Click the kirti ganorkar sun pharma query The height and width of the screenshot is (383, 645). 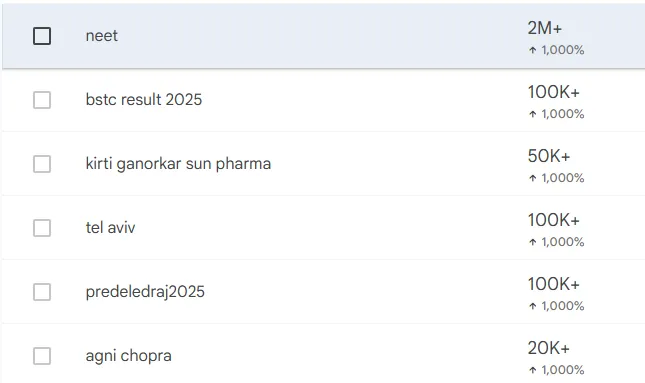tap(178, 164)
